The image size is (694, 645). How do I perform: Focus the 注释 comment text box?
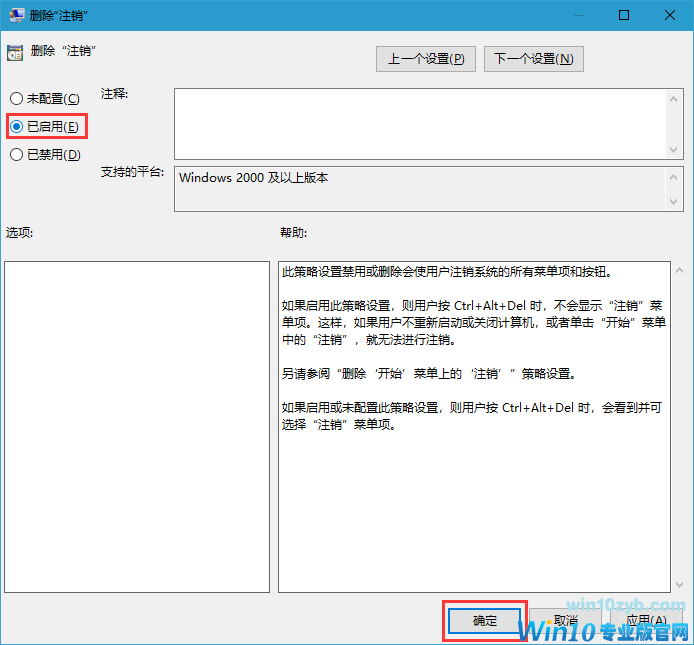pos(420,124)
